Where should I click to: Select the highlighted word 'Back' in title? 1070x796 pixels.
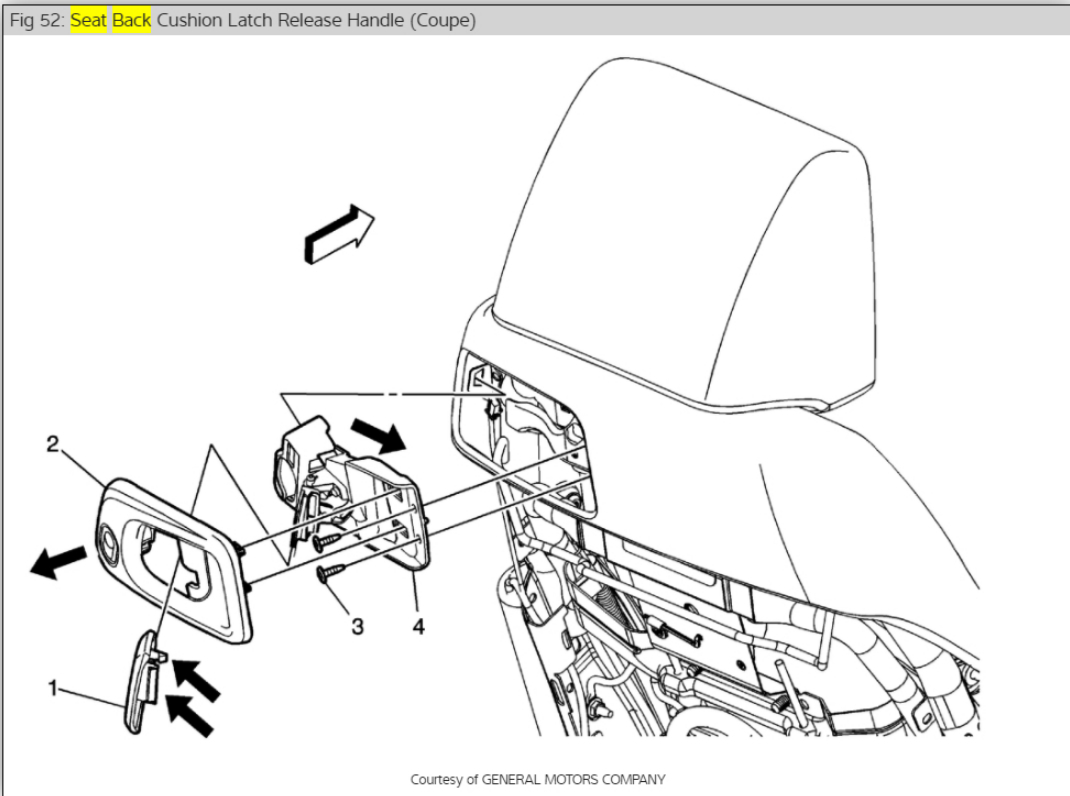132,20
